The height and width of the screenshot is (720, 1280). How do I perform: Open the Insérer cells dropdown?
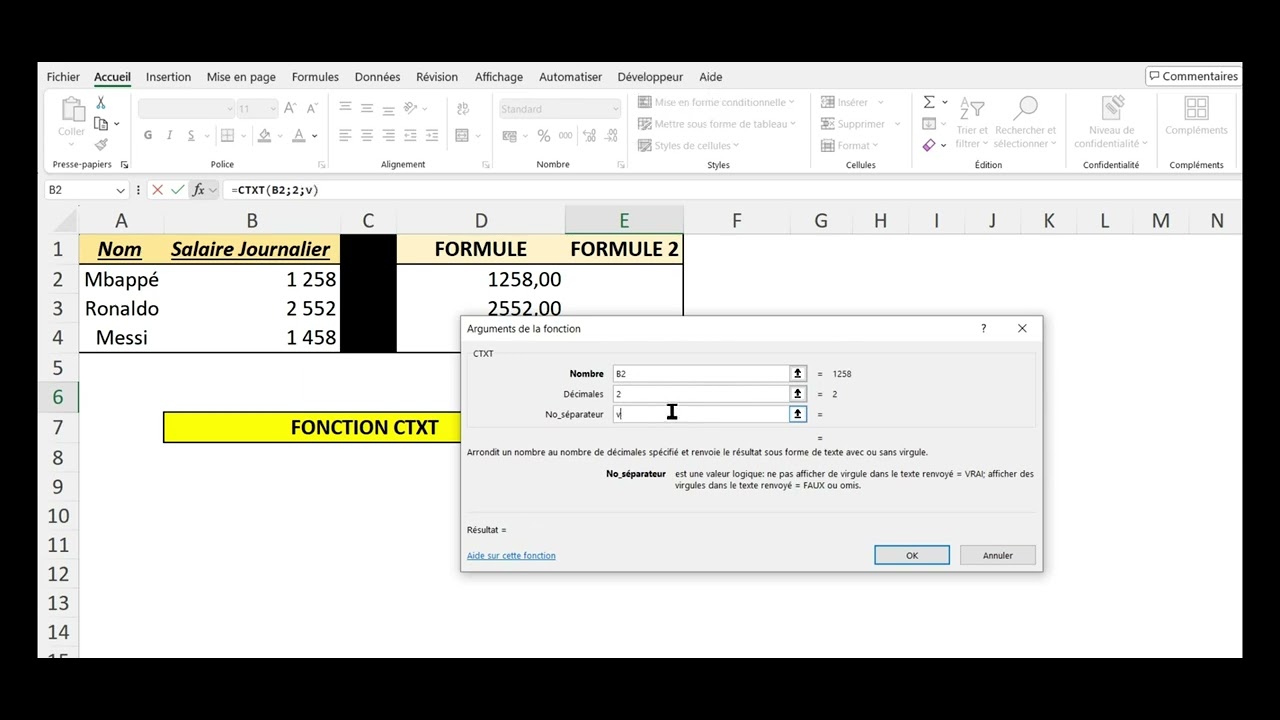[853, 102]
